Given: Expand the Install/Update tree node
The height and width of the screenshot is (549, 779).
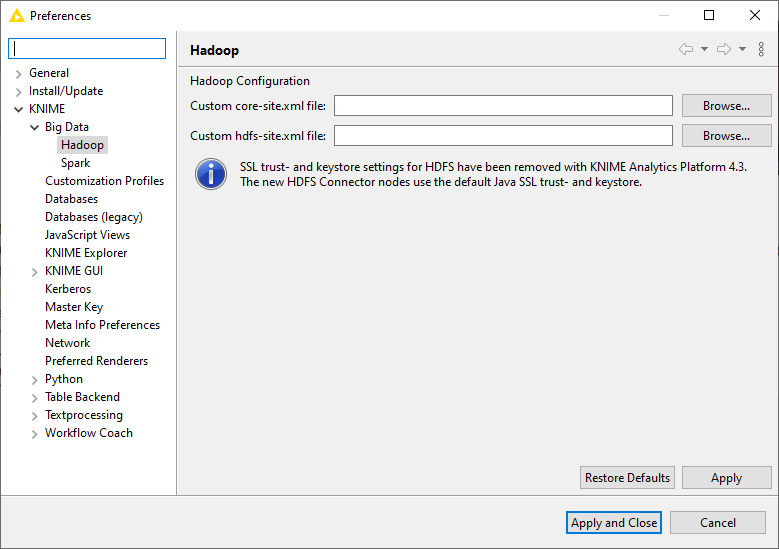Looking at the screenshot, I should pos(19,92).
